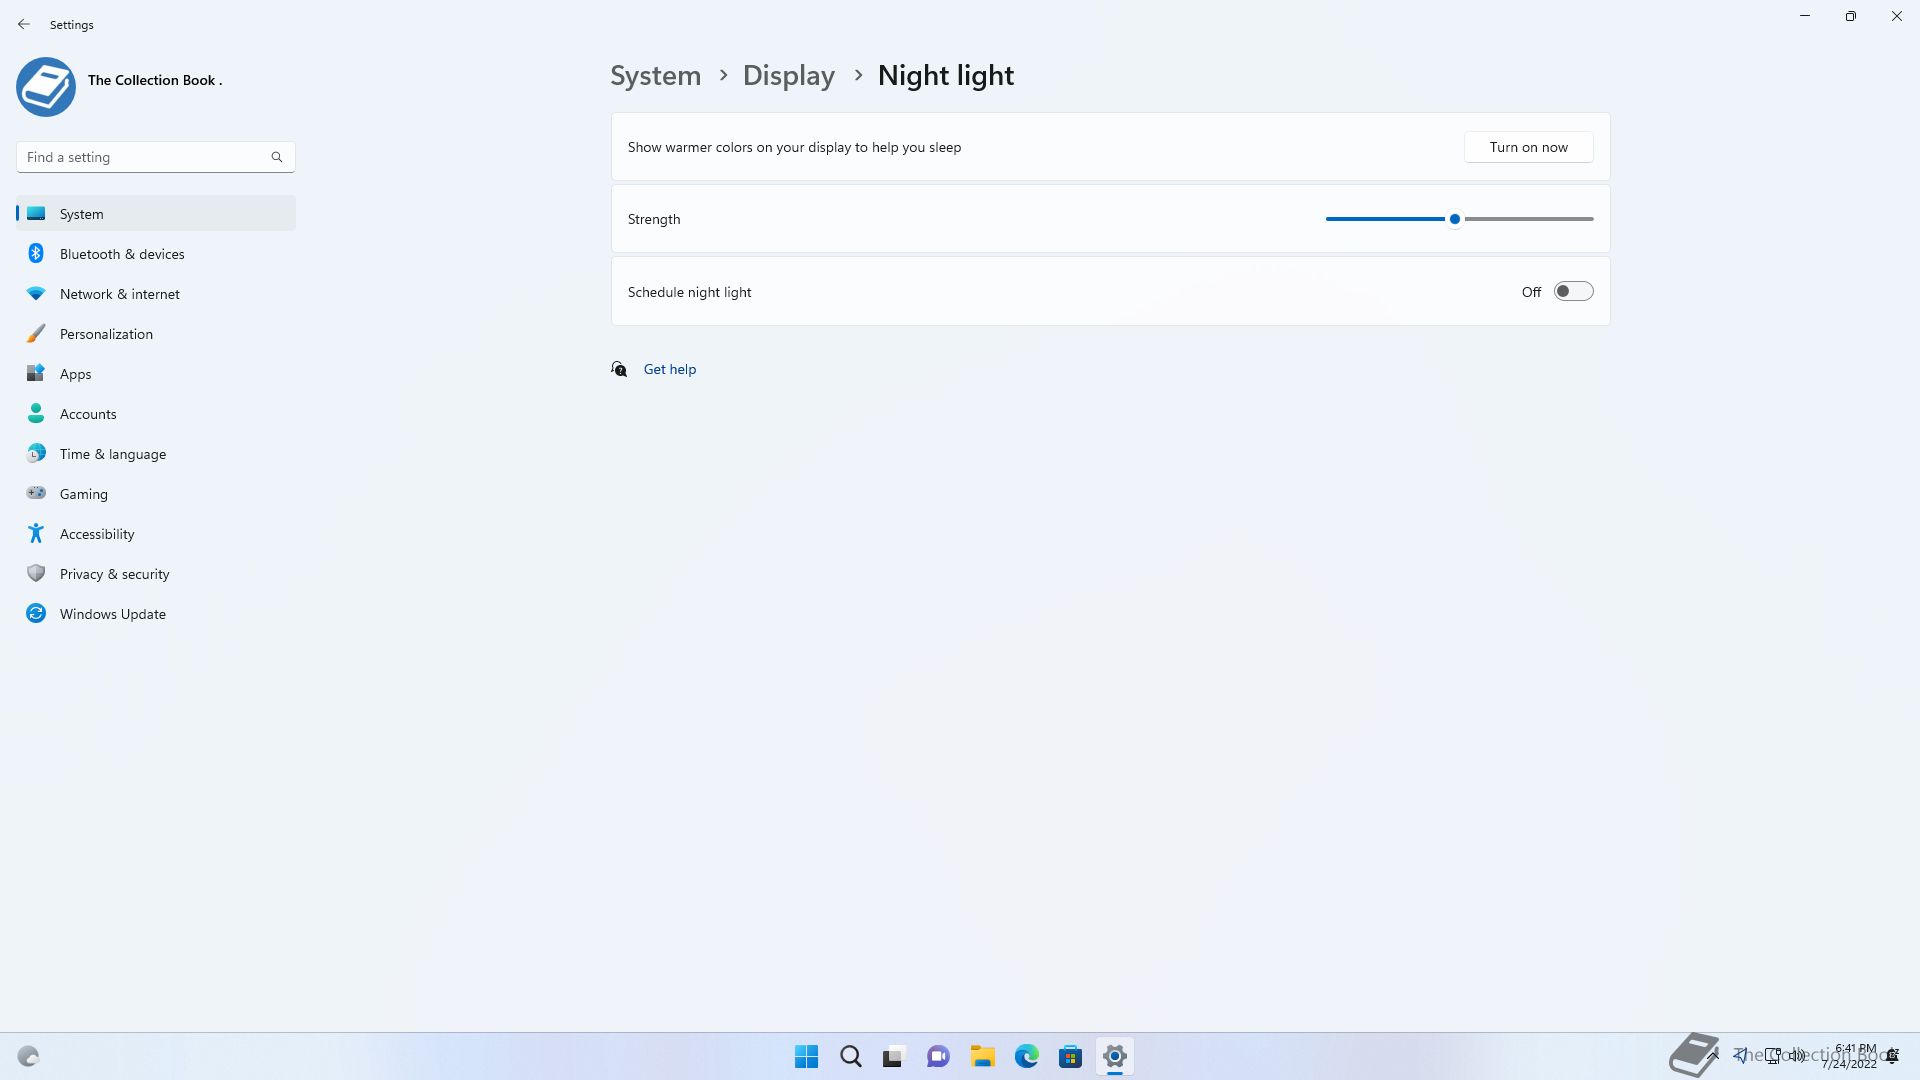The width and height of the screenshot is (1920, 1080).
Task: Go to Accessibility settings
Action: tap(156, 533)
